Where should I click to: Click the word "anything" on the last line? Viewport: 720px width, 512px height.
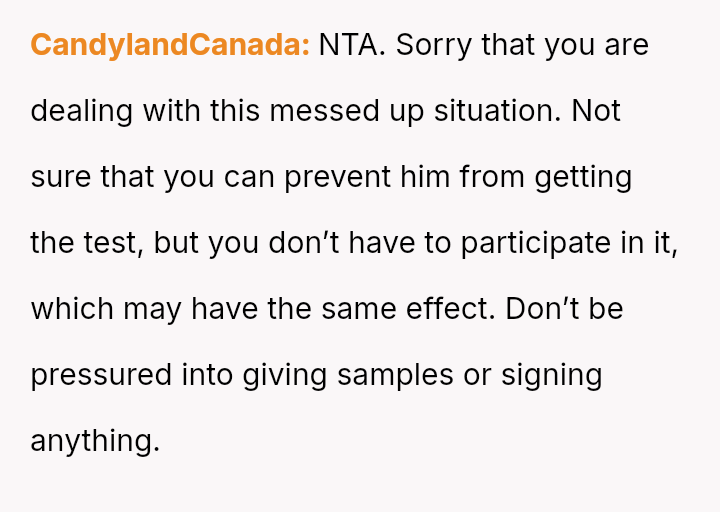coord(94,441)
